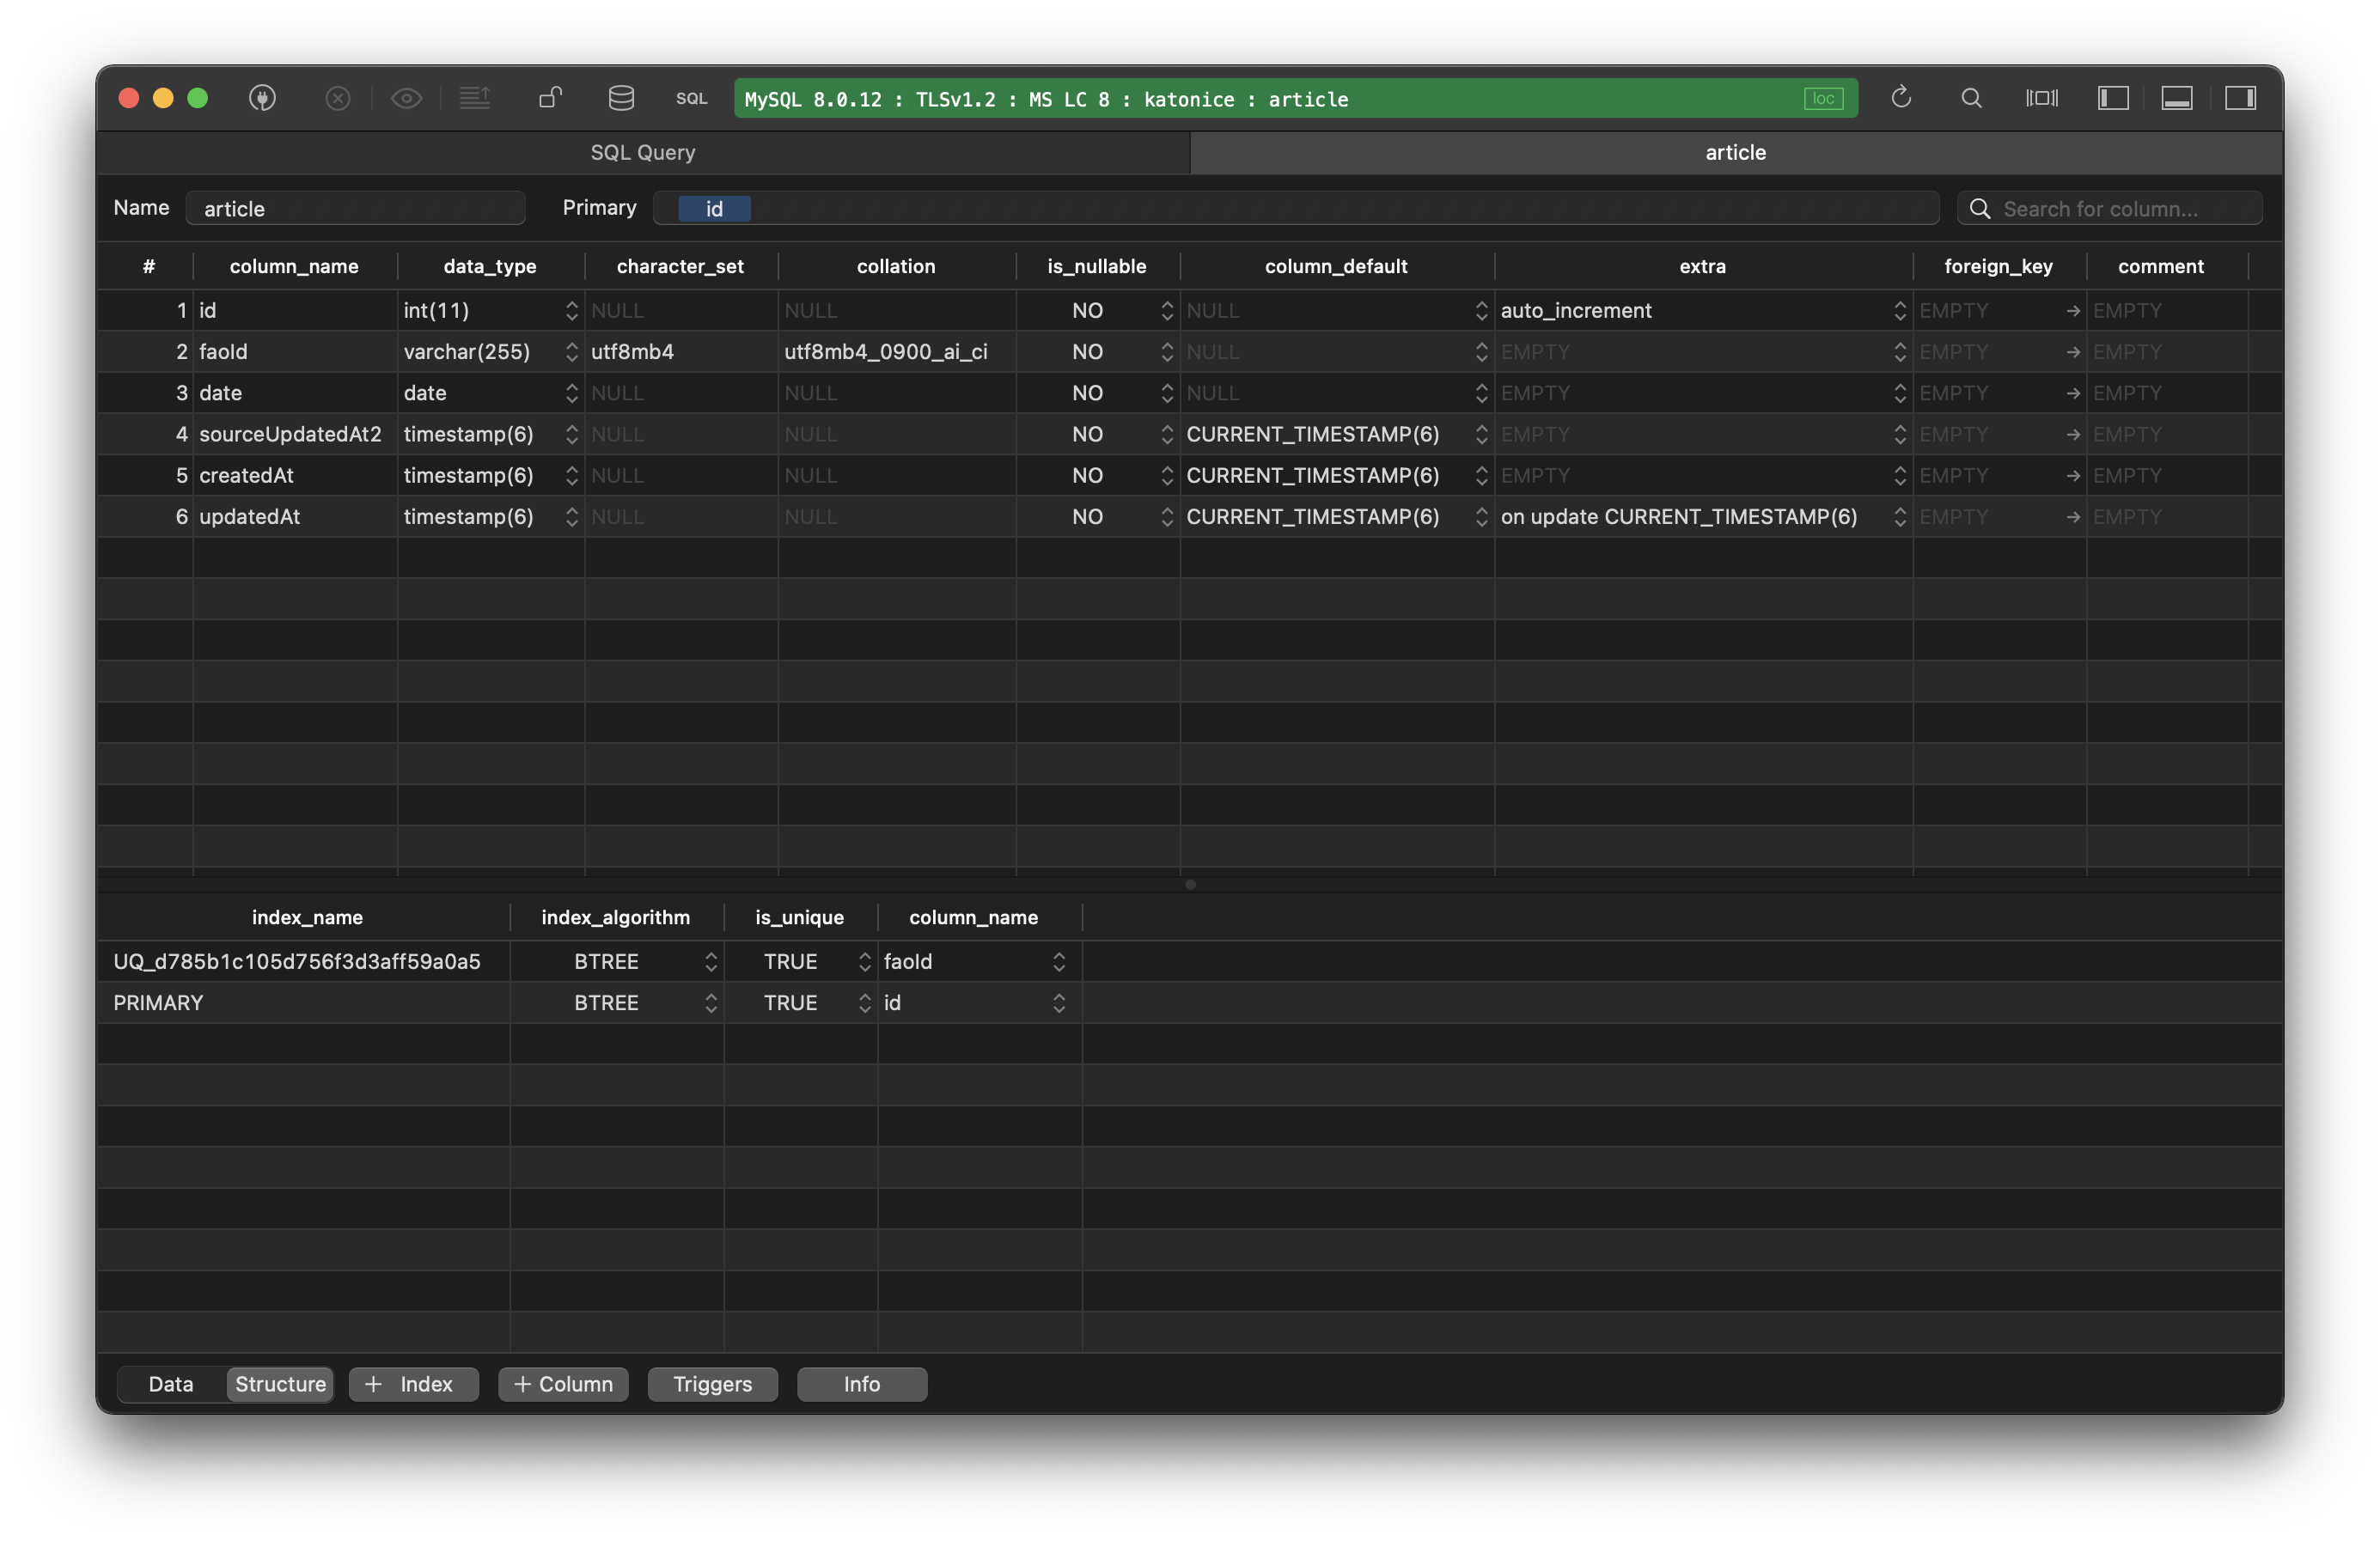2380x1541 pixels.
Task: Toggle the right sidebar panel
Action: [2242, 98]
